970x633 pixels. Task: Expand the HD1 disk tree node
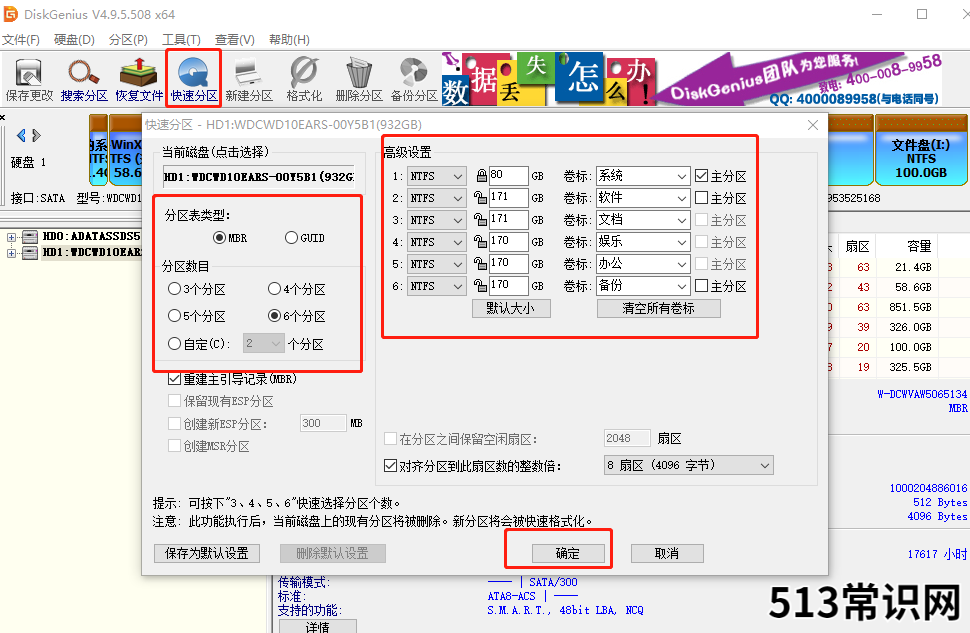pos(11,252)
